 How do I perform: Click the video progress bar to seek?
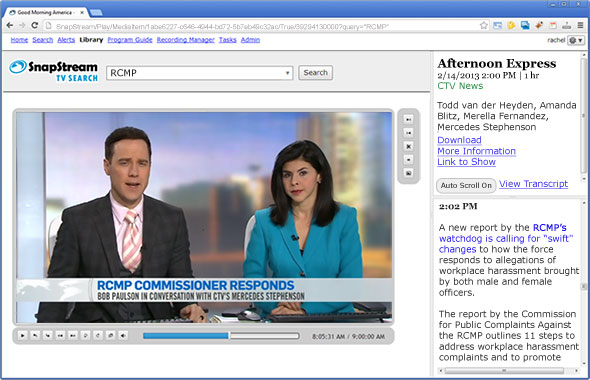pyautogui.click(x=221, y=336)
